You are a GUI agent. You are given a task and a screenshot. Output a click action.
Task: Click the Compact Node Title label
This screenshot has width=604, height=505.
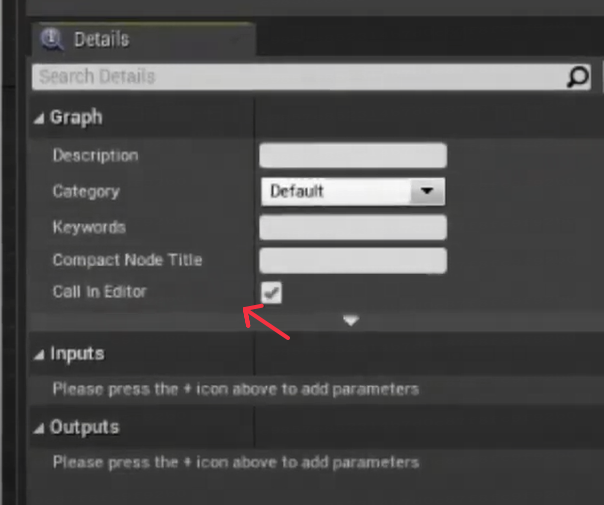coord(127,260)
